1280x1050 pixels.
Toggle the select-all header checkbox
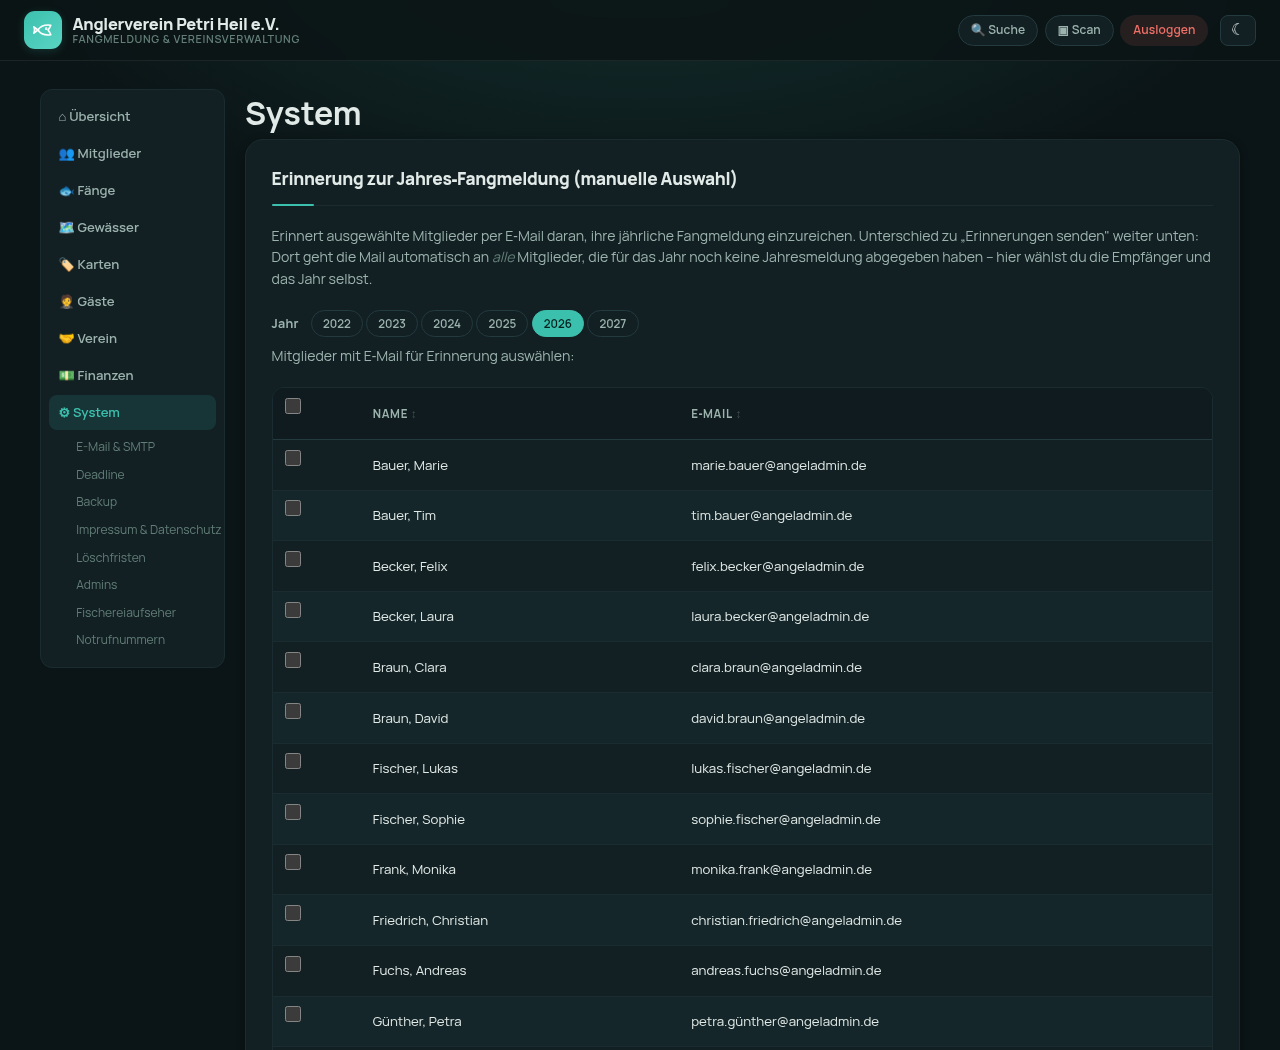(293, 406)
